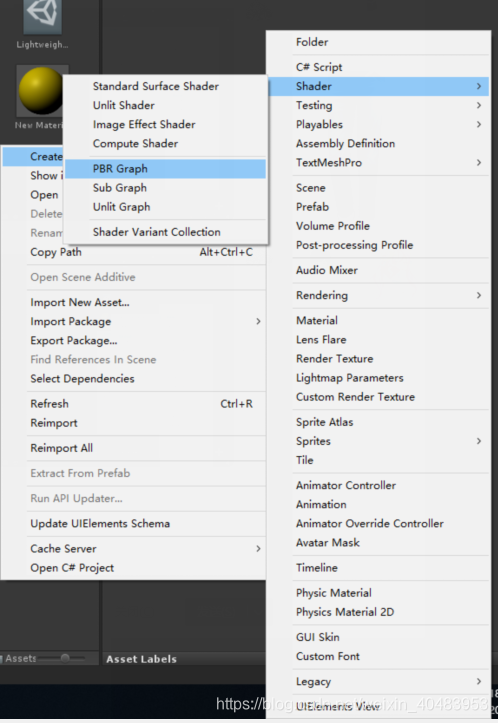Create a Physic Material

(378, 593)
